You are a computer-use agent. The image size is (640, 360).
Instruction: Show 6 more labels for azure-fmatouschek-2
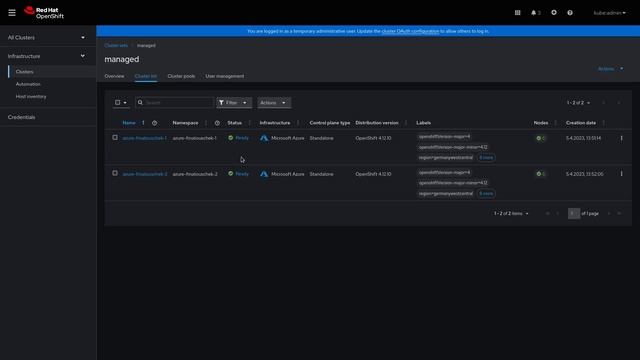tap(486, 193)
